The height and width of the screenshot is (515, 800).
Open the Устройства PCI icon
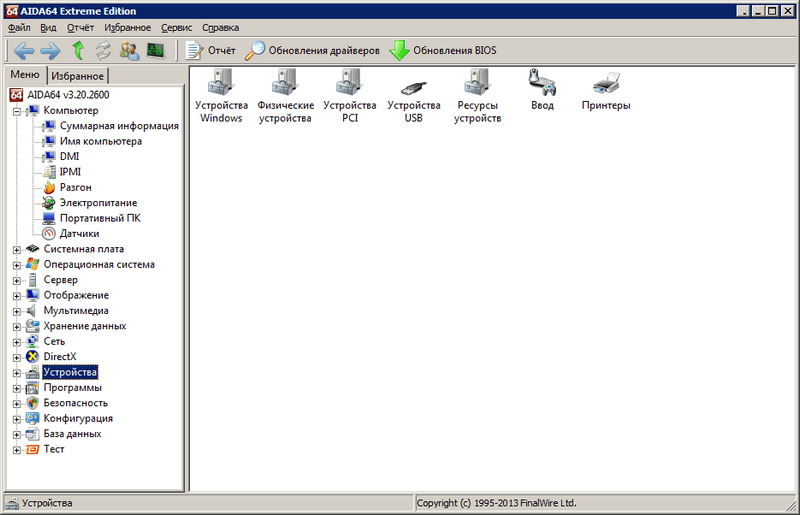(350, 84)
